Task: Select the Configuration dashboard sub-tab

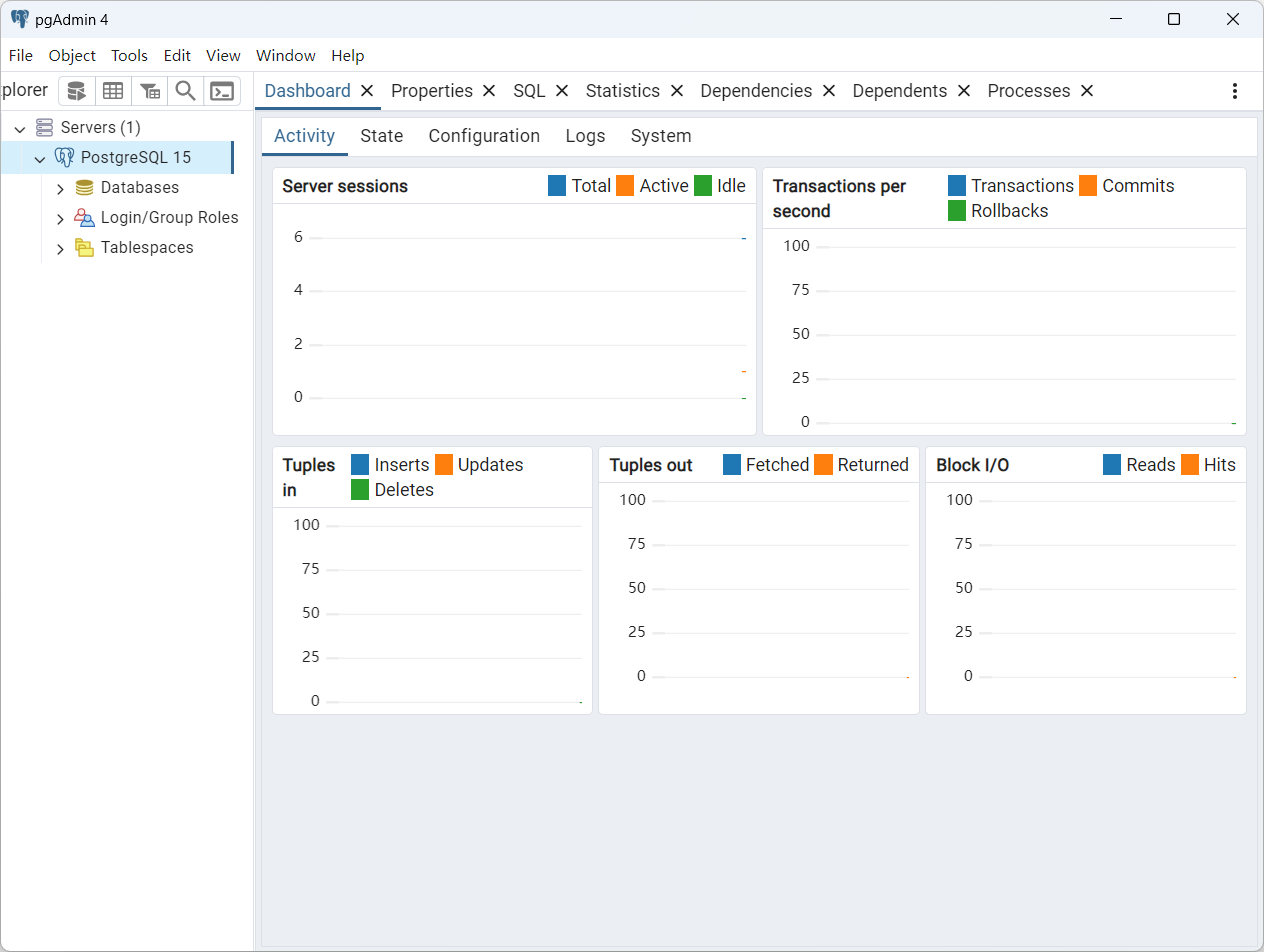Action: point(484,136)
